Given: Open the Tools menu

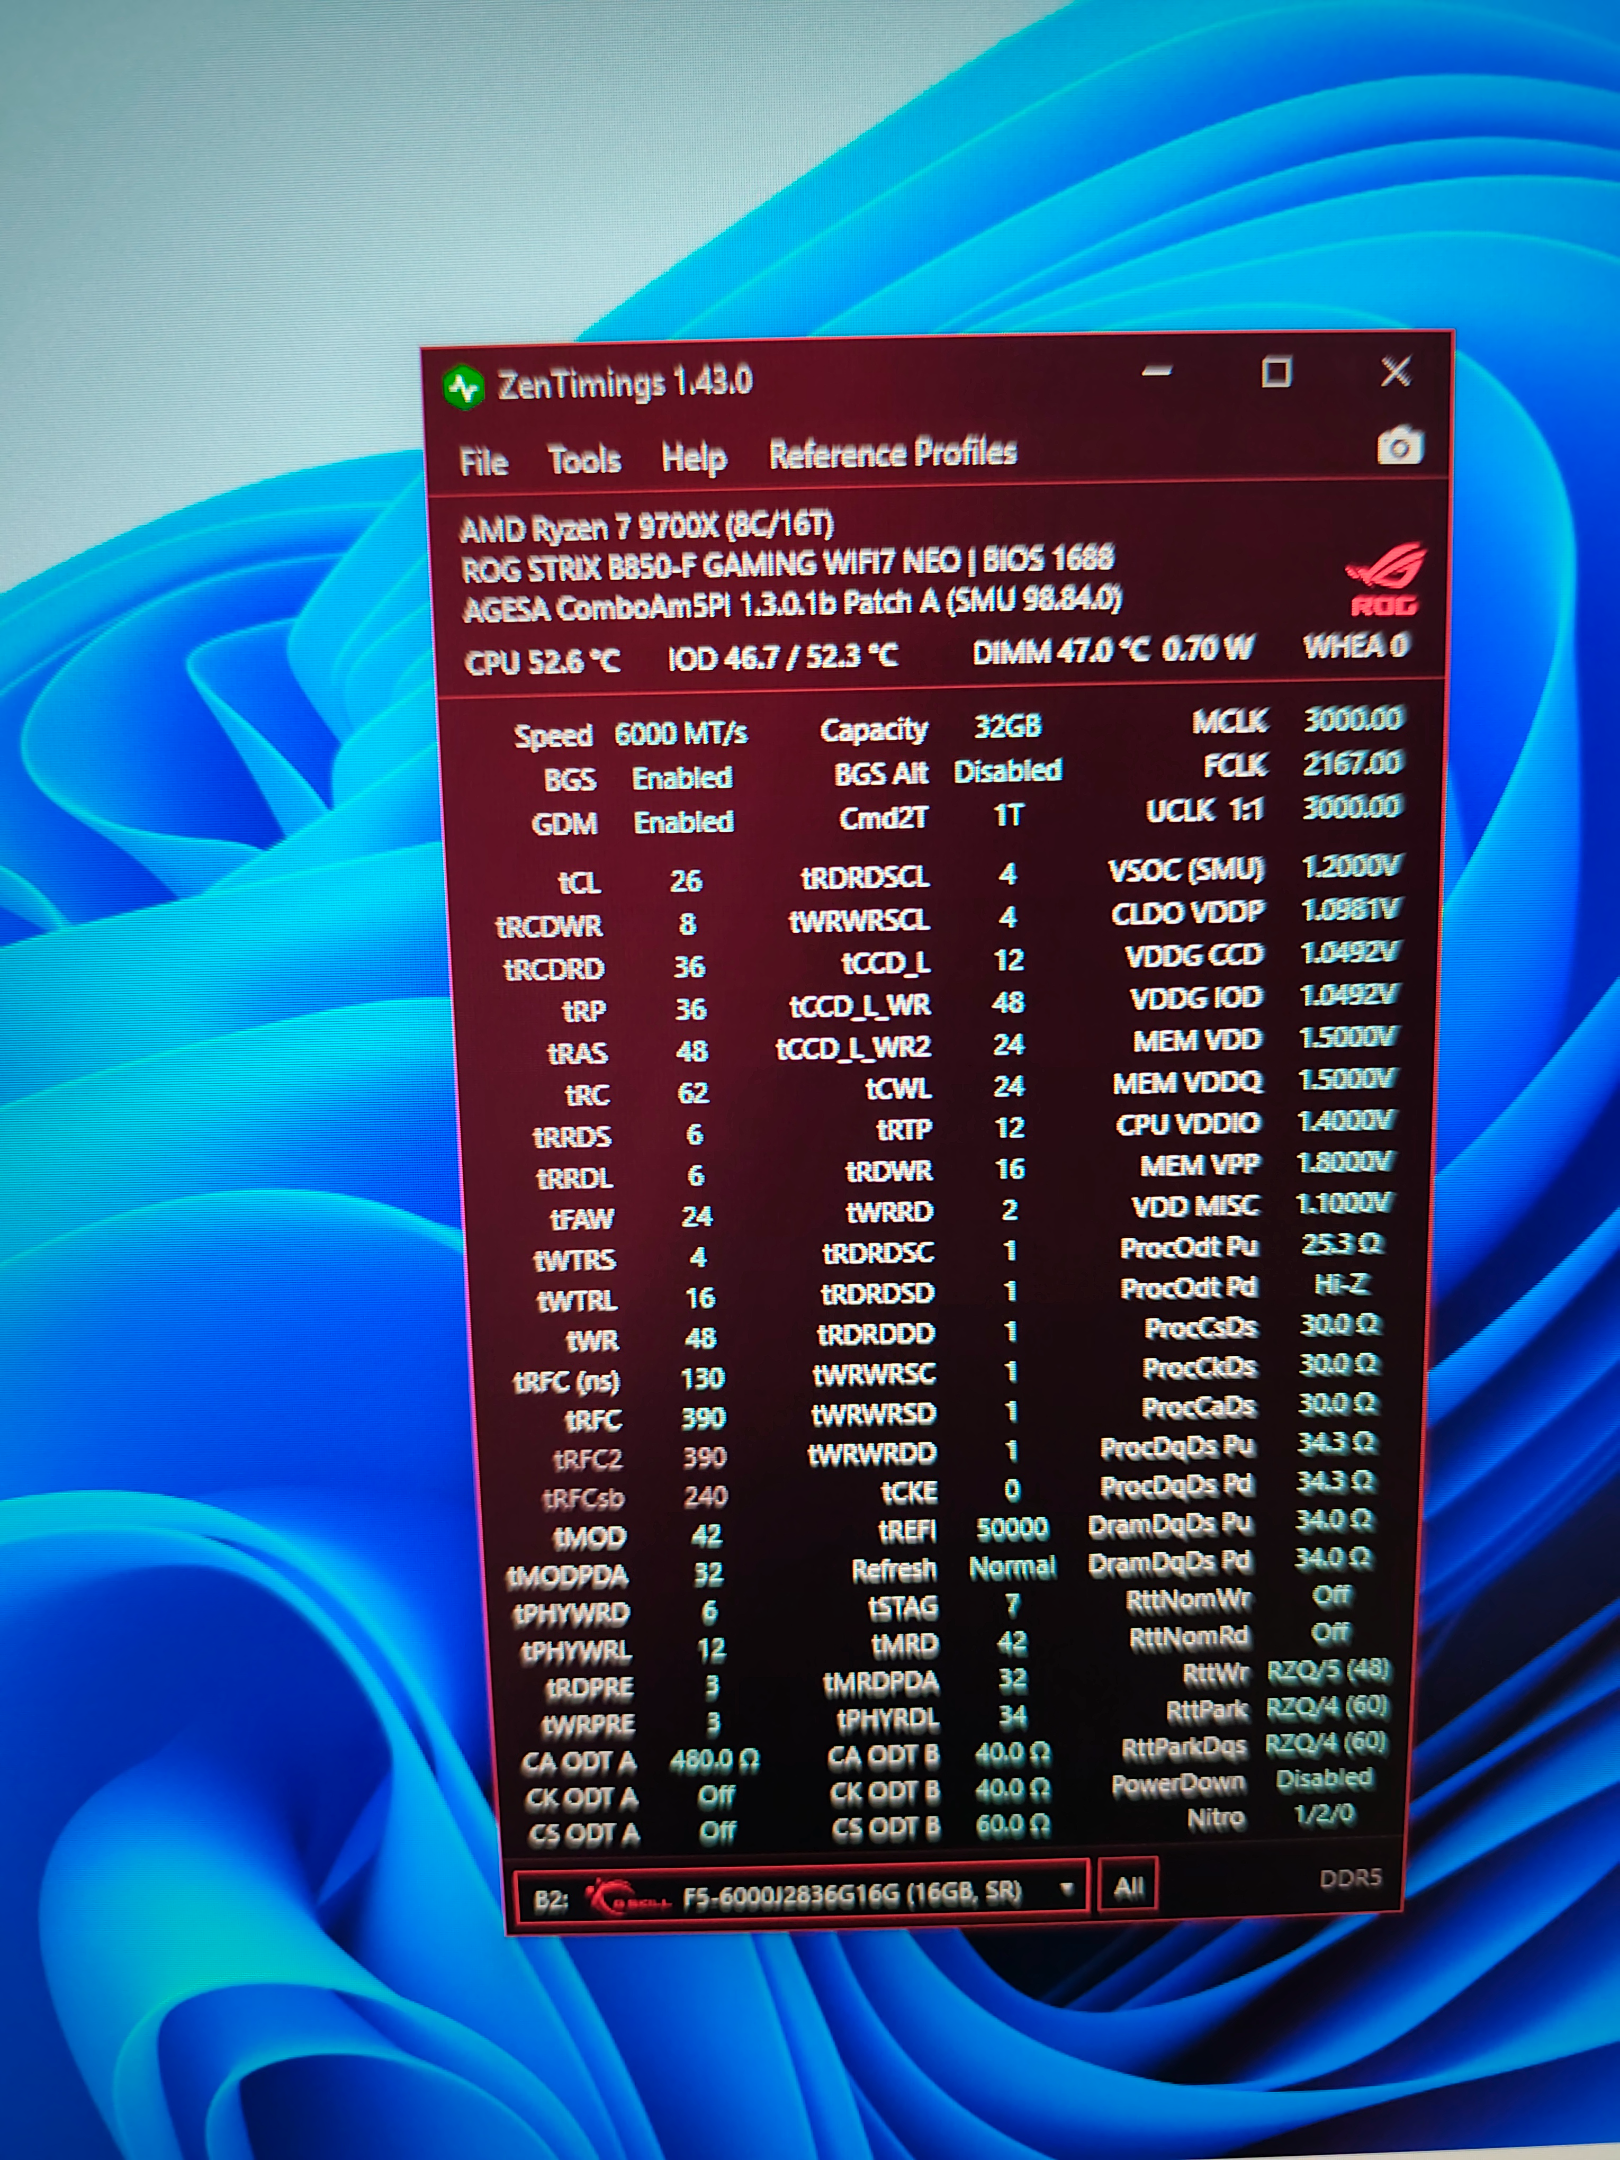Looking at the screenshot, I should click(585, 459).
